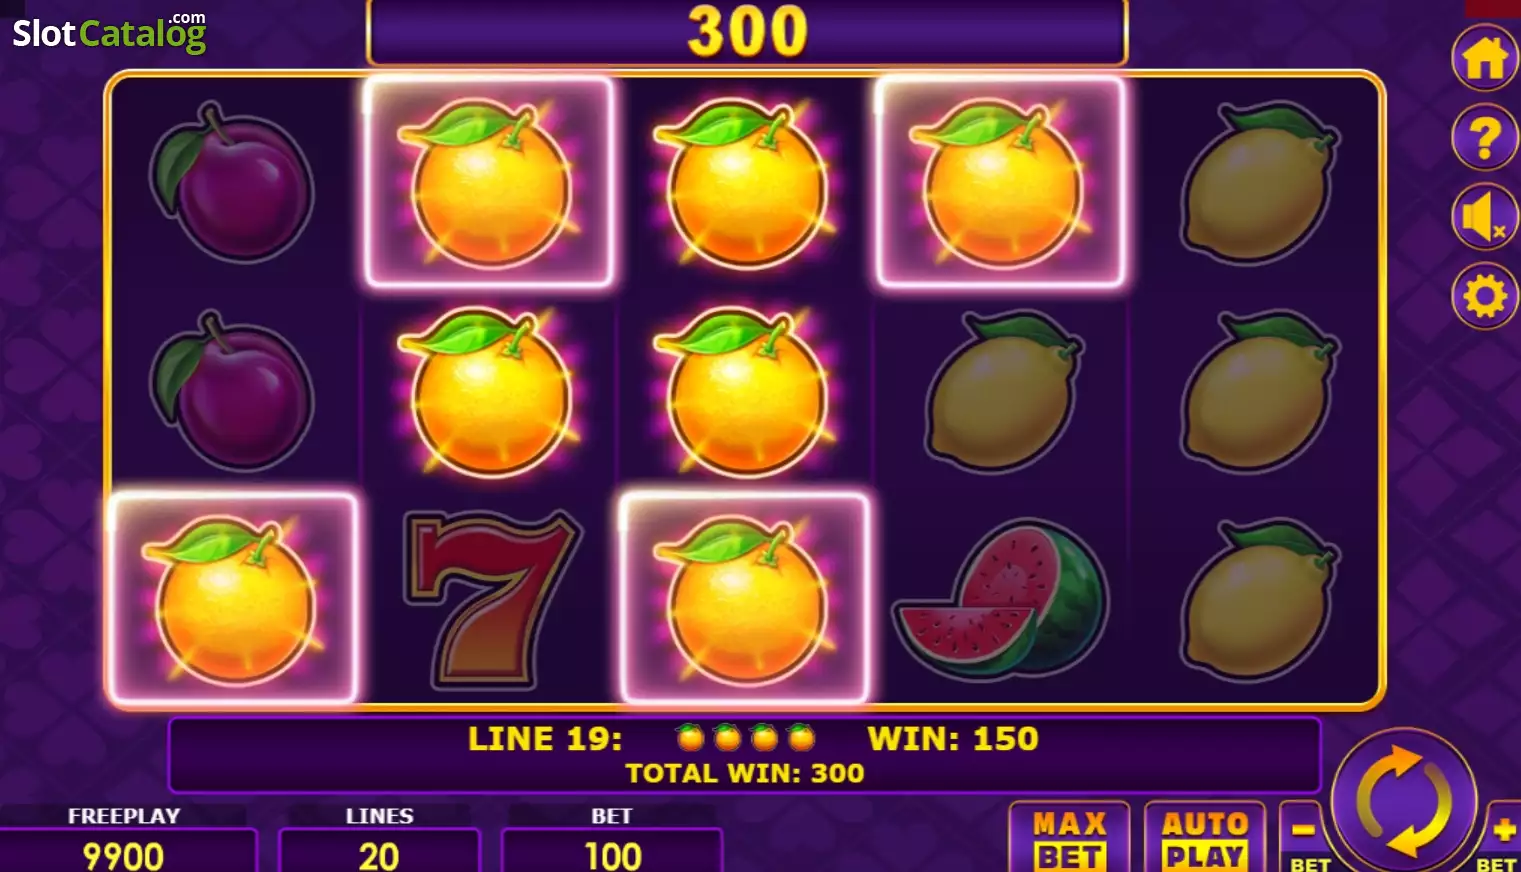
Task: Open the help question mark icon
Action: 1485,137
